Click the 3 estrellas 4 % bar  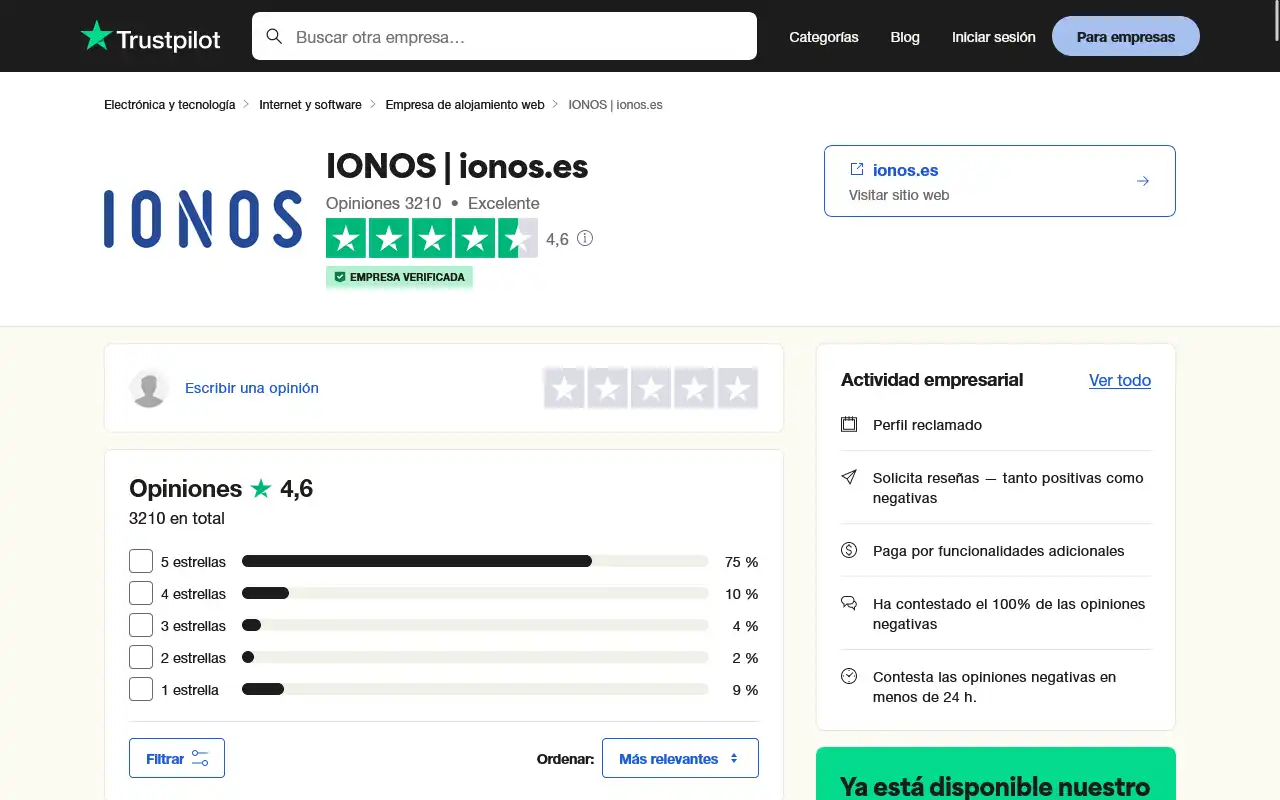pos(475,625)
